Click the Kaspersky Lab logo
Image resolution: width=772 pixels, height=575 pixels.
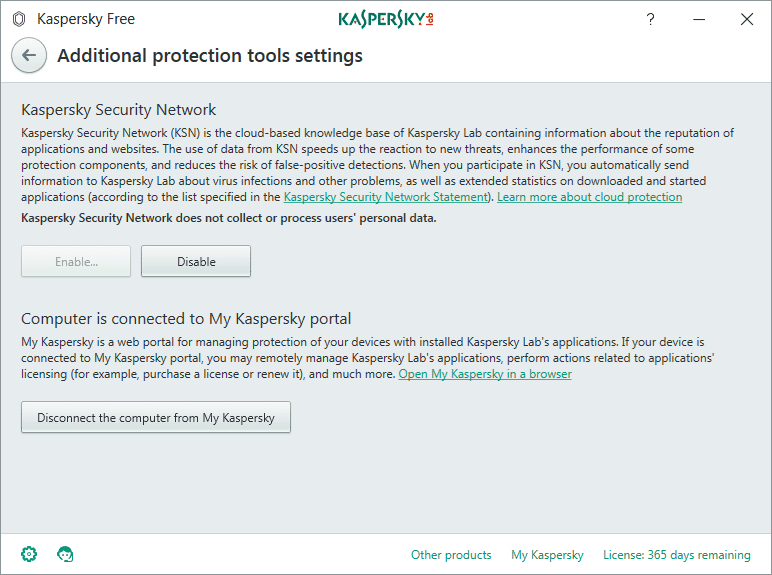pos(386,19)
